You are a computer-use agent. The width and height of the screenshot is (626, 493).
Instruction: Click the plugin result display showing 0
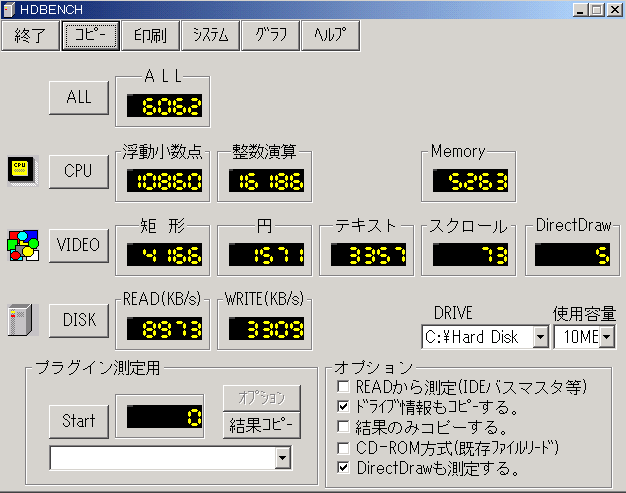tap(164, 417)
